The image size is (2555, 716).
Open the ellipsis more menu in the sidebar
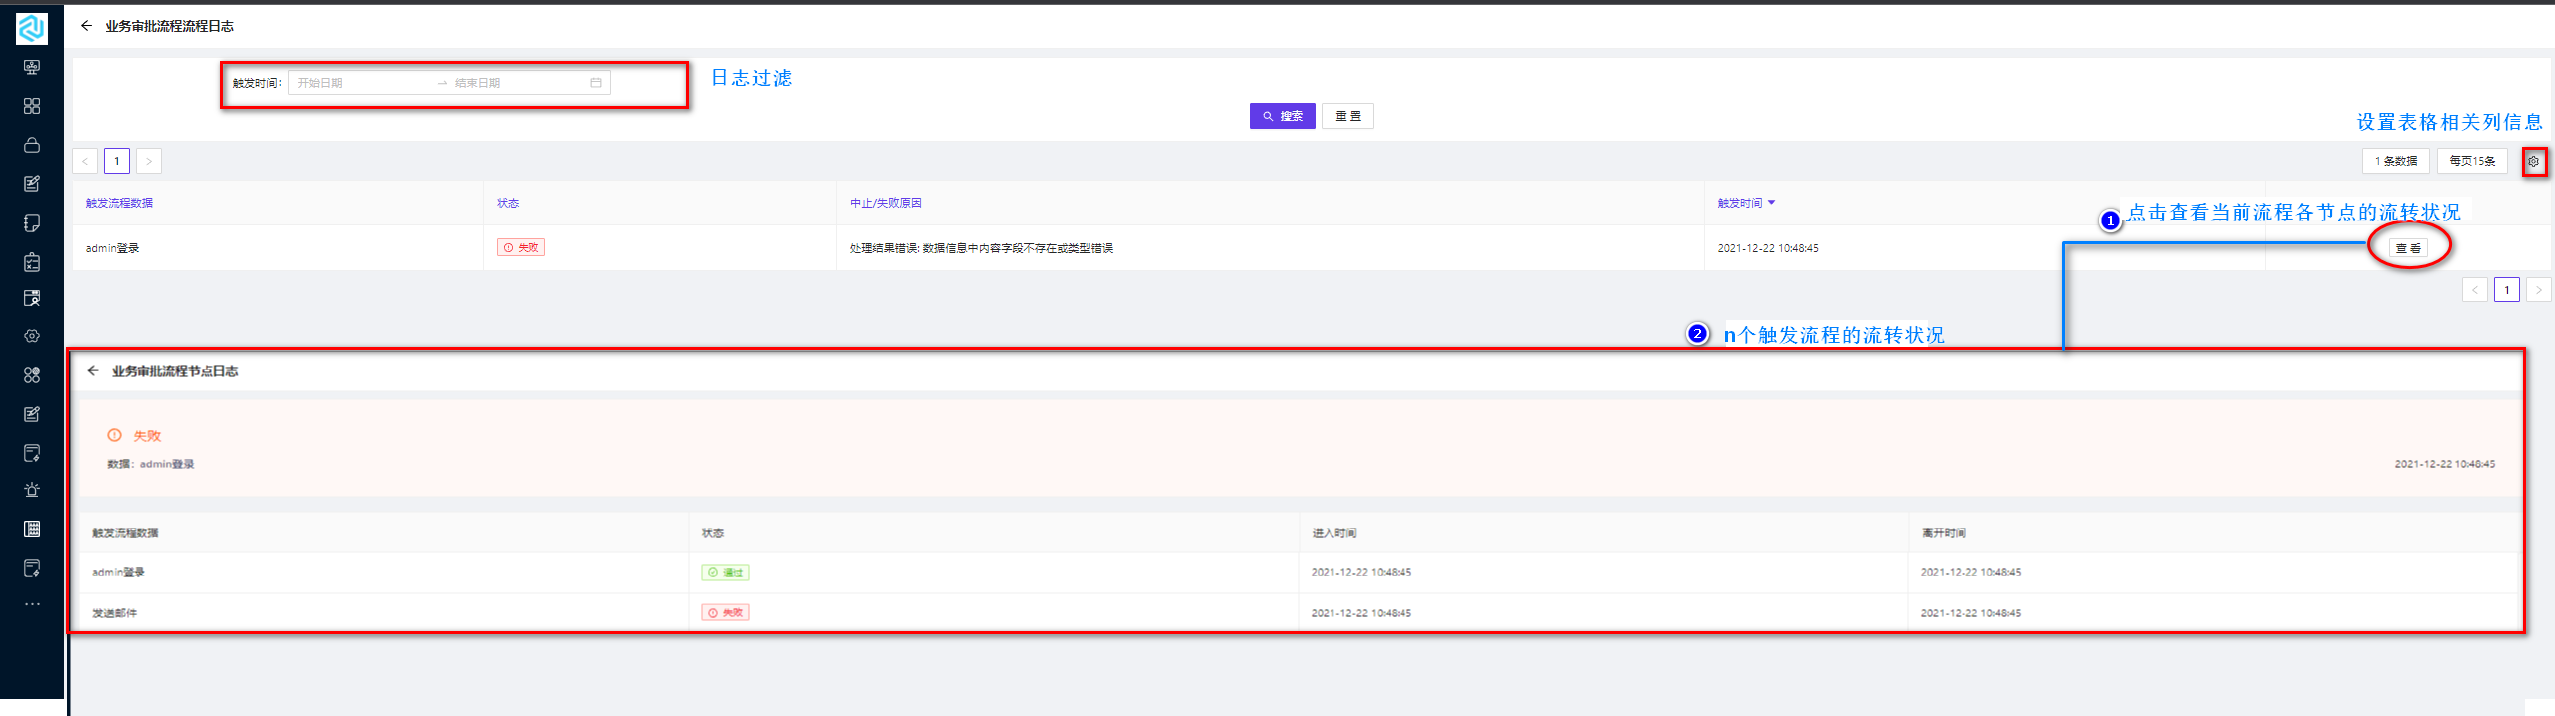(x=32, y=604)
